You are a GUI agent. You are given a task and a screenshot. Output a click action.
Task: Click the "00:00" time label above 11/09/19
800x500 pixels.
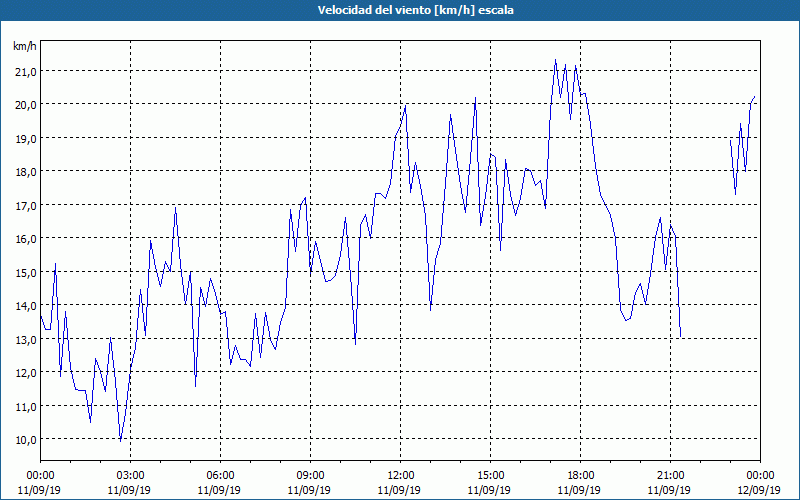(x=40, y=476)
